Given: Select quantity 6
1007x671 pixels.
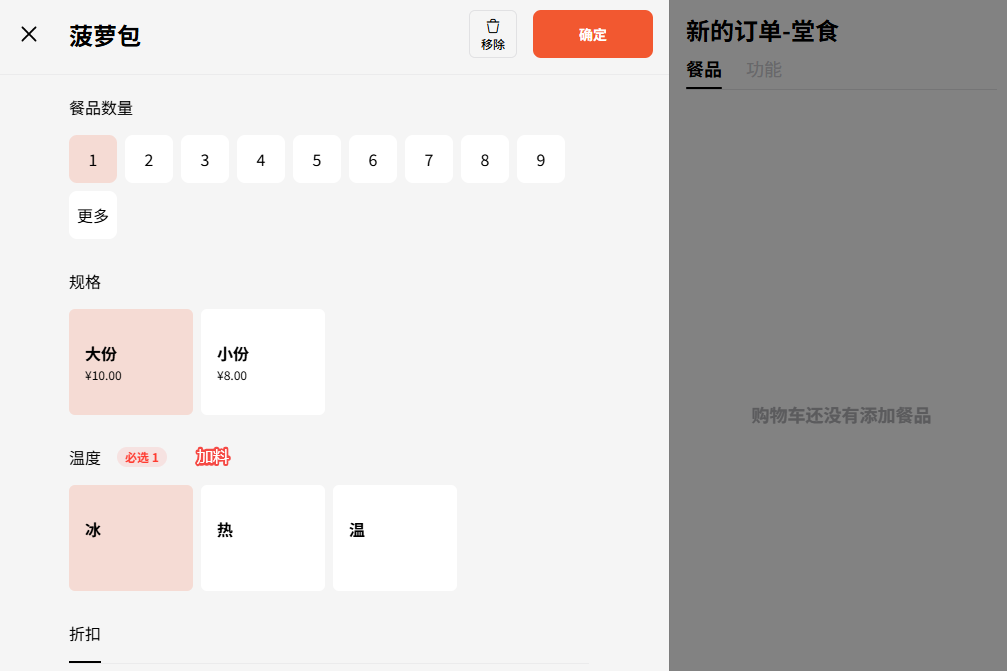Looking at the screenshot, I should 373,159.
